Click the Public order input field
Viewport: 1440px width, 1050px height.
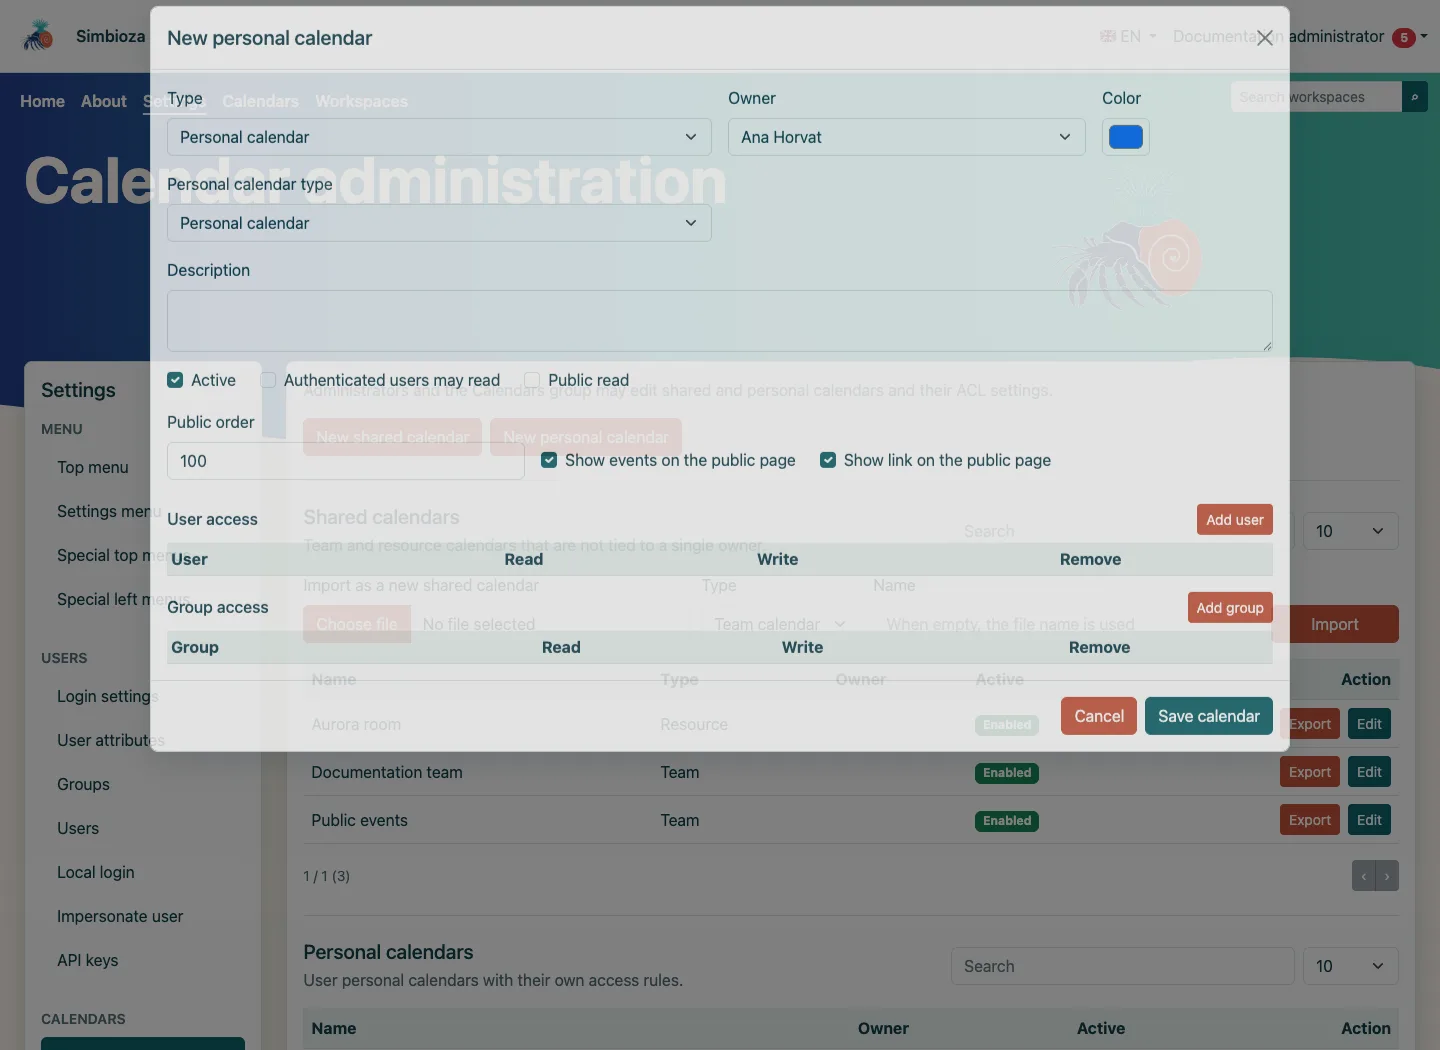[345, 461]
